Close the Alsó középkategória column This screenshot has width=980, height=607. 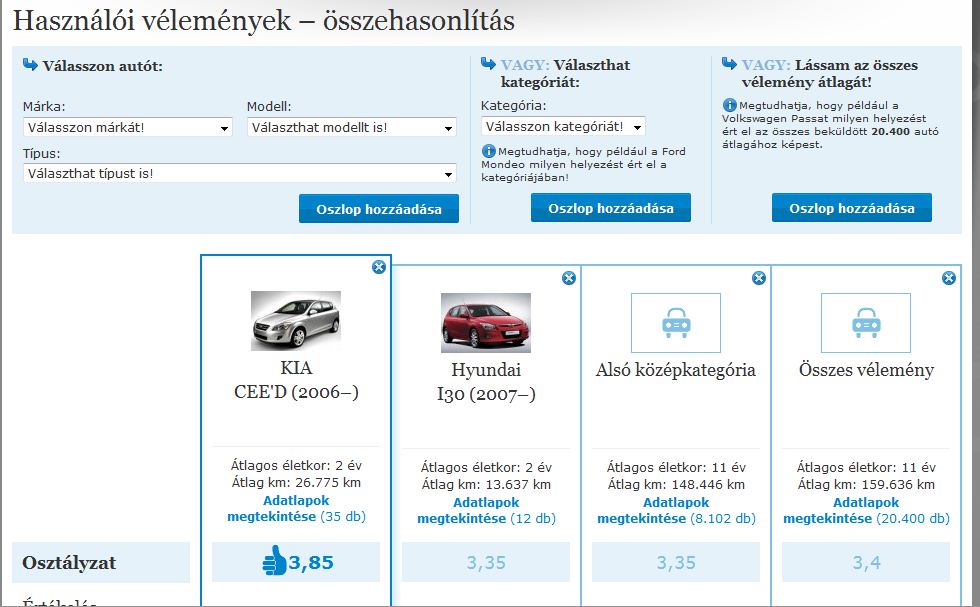click(759, 278)
